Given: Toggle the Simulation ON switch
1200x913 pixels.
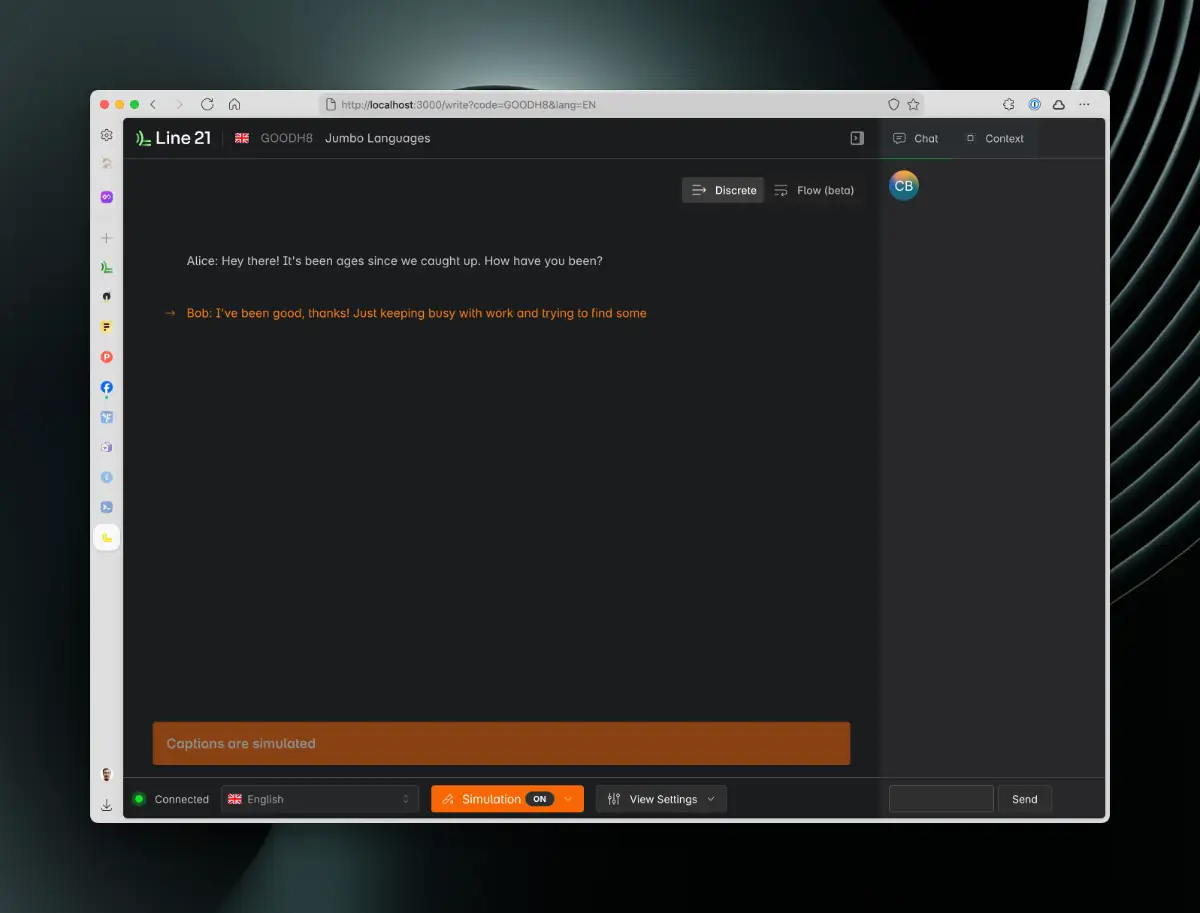Looking at the screenshot, I should (539, 799).
